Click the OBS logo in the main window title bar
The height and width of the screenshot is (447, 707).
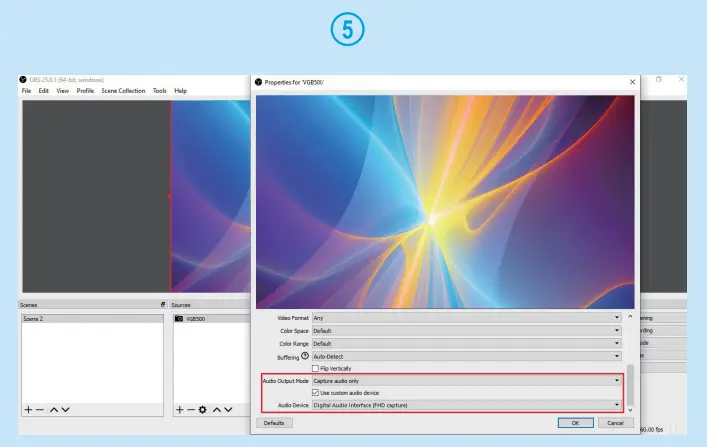23,79
